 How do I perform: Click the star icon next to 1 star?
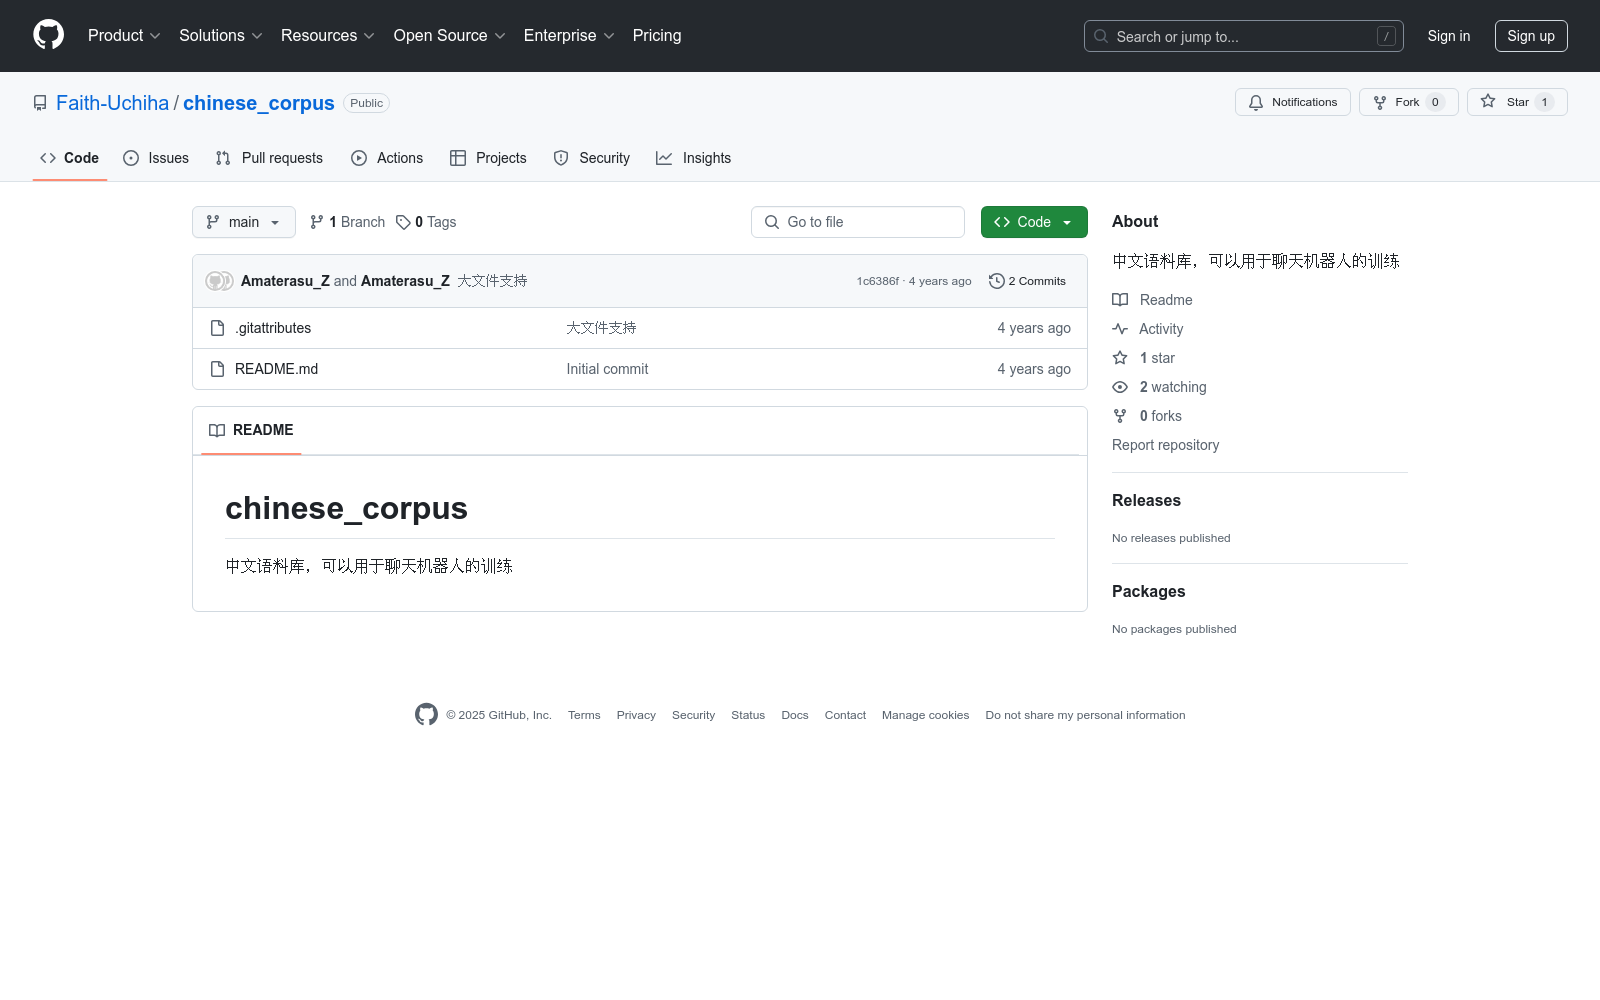(x=1120, y=358)
